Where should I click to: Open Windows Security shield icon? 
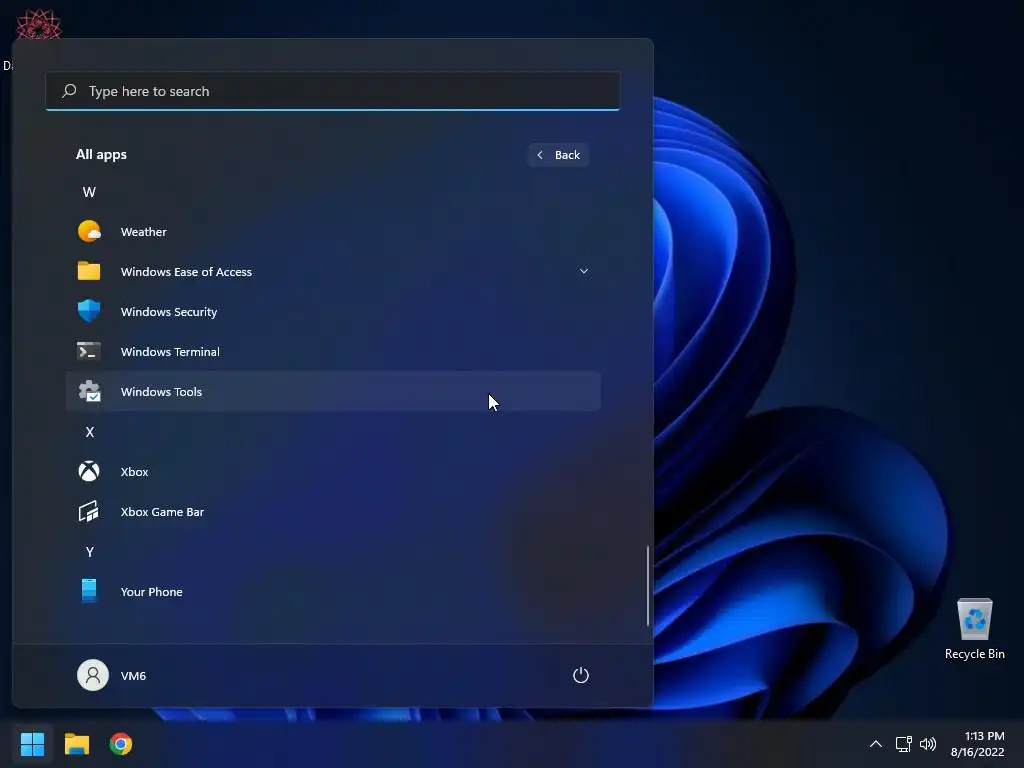tap(89, 311)
